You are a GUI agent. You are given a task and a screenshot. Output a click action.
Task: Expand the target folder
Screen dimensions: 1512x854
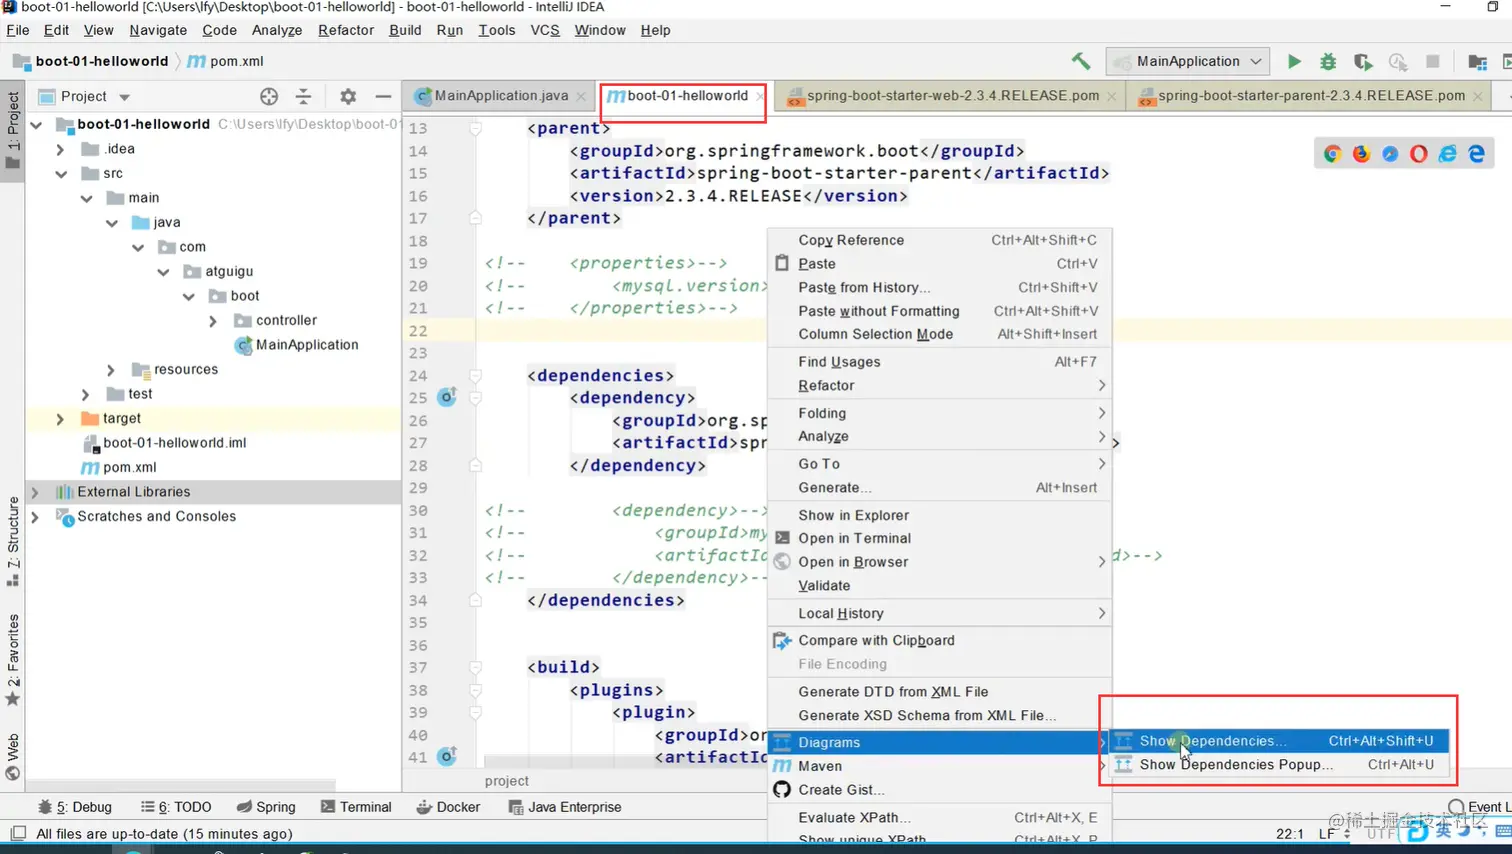(60, 418)
